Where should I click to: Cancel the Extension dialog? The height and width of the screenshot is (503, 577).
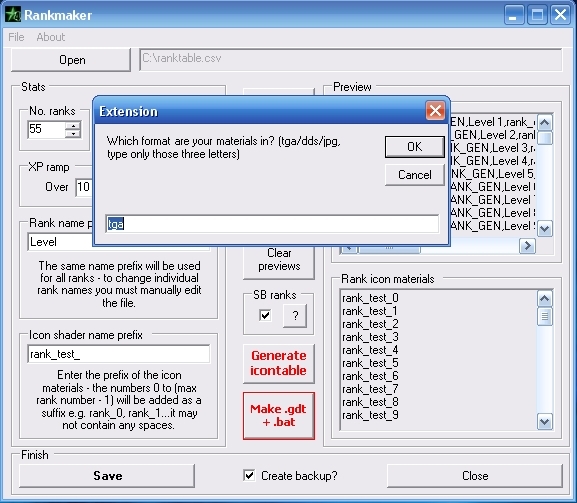[415, 175]
